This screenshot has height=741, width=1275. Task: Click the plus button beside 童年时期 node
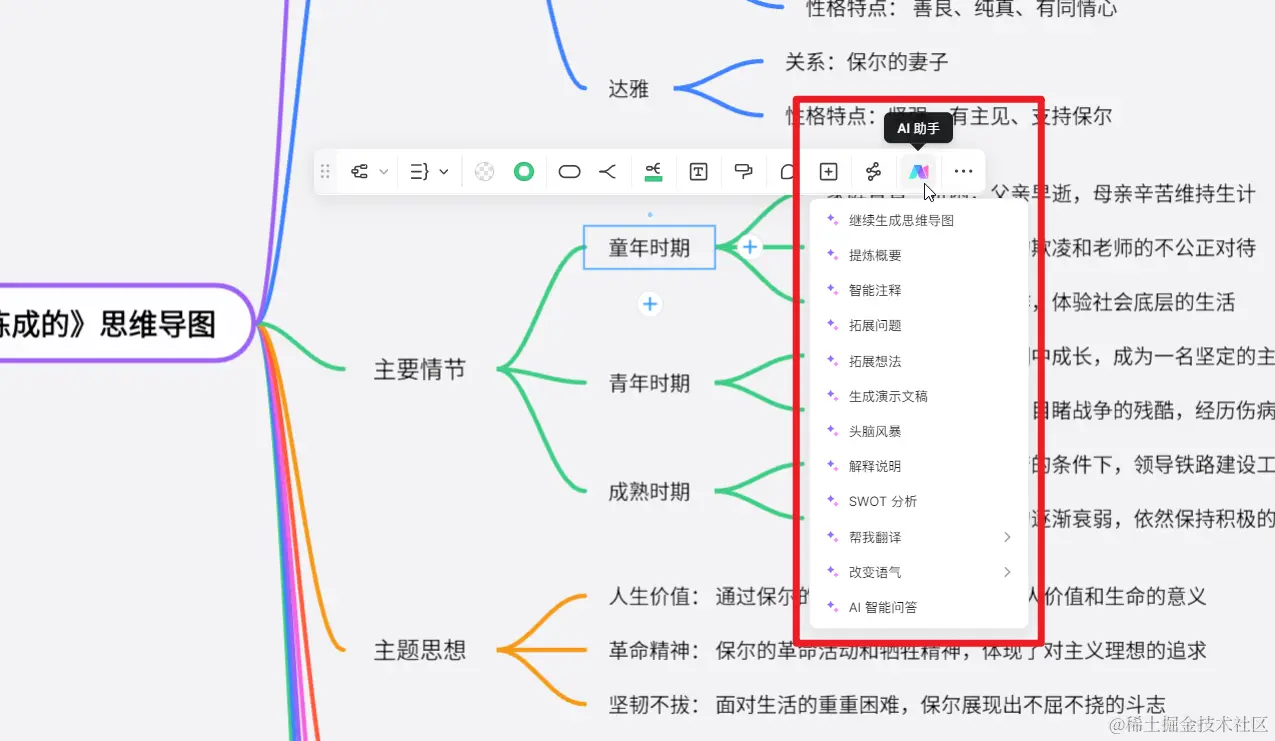(x=748, y=245)
